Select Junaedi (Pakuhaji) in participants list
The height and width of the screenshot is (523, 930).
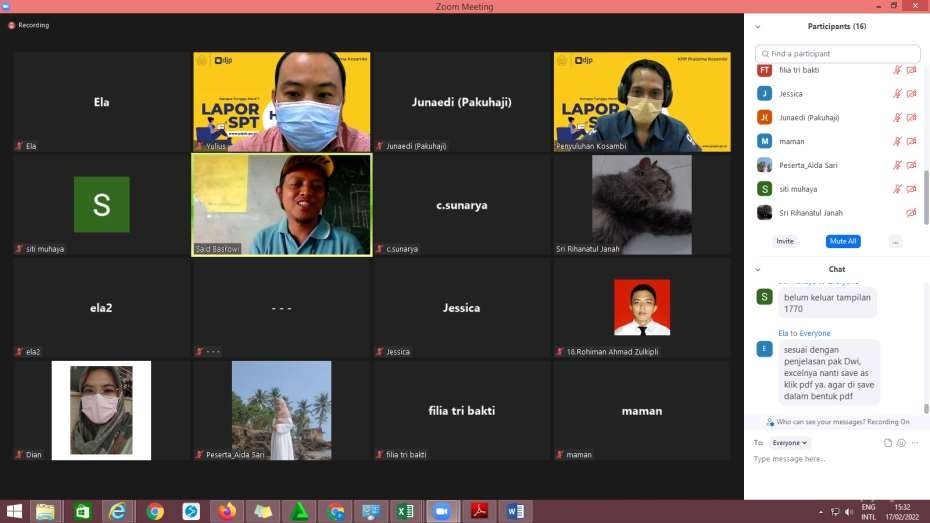(809, 118)
